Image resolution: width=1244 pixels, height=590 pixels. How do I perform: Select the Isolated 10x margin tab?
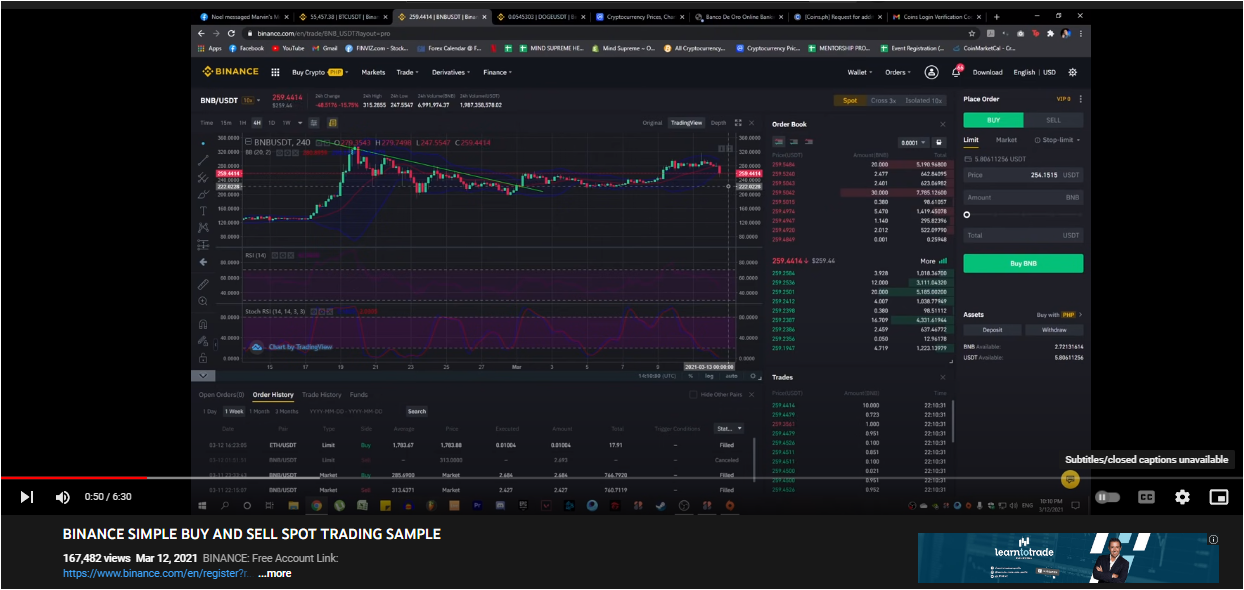pos(922,100)
